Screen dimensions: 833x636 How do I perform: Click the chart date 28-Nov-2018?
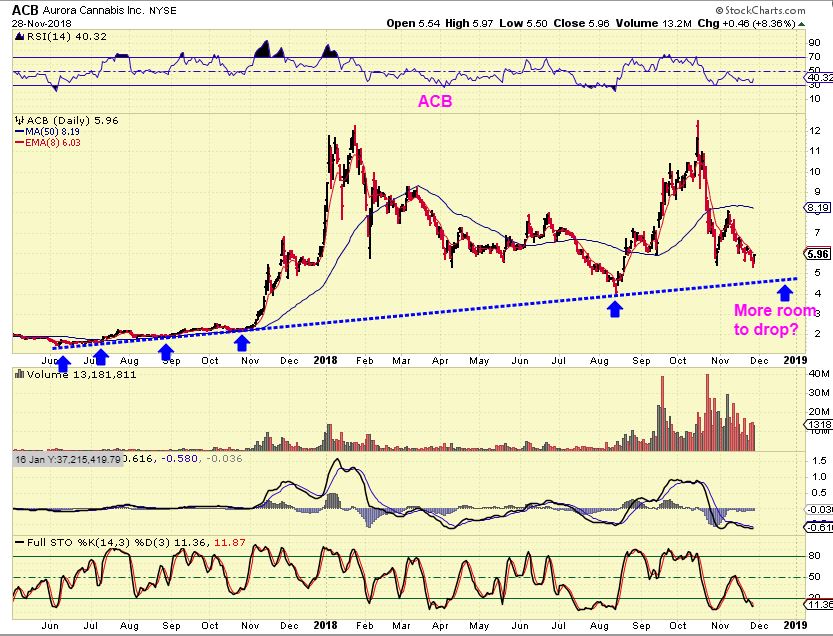pos(41,24)
